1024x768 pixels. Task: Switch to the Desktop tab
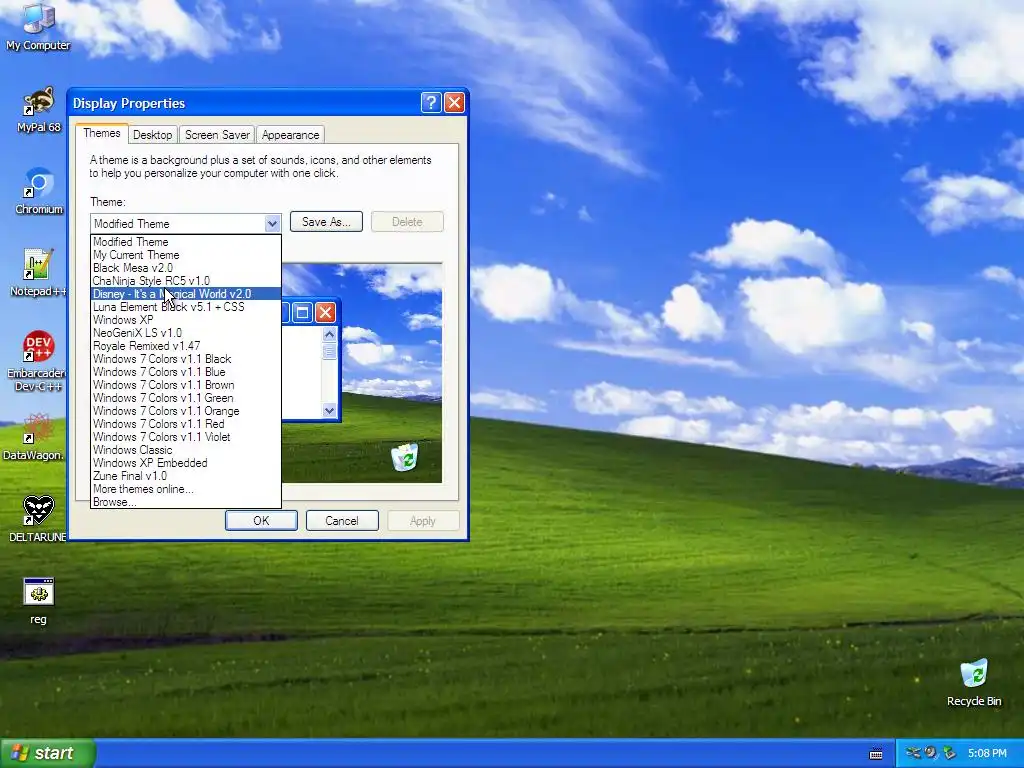pyautogui.click(x=152, y=135)
